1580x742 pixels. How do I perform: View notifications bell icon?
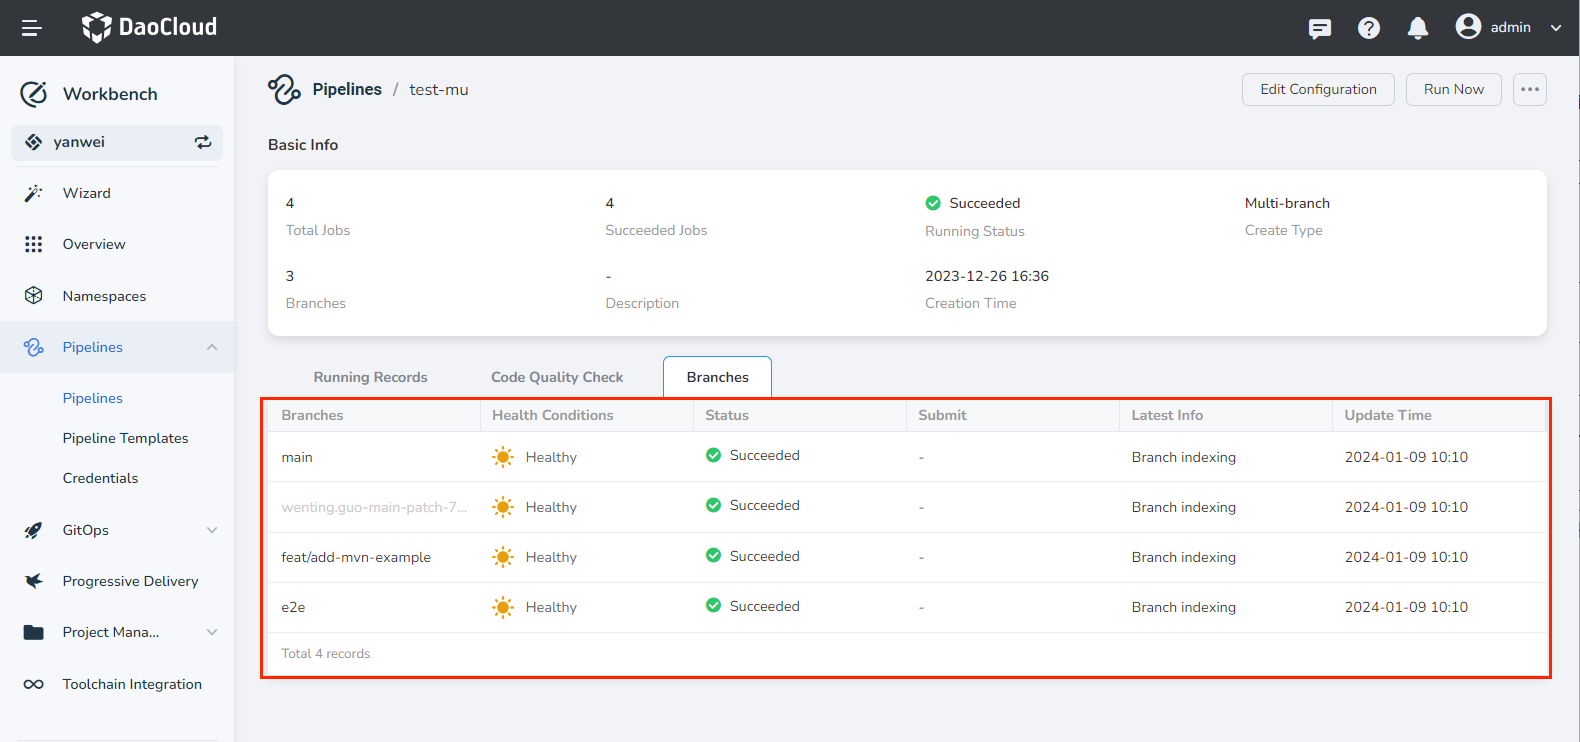[1417, 28]
